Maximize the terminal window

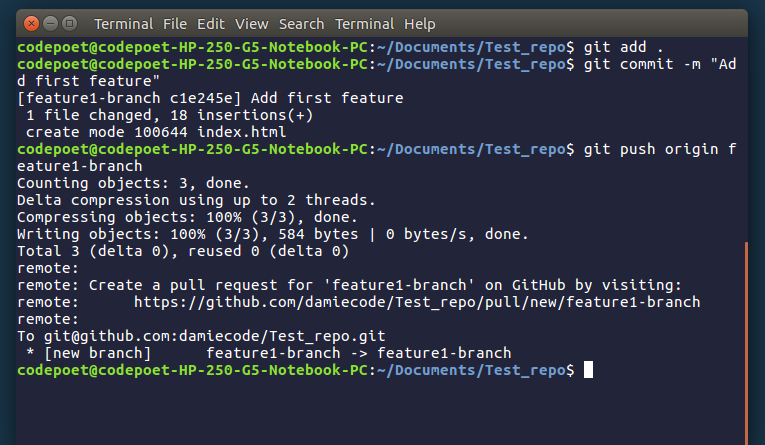pyautogui.click(x=70, y=23)
